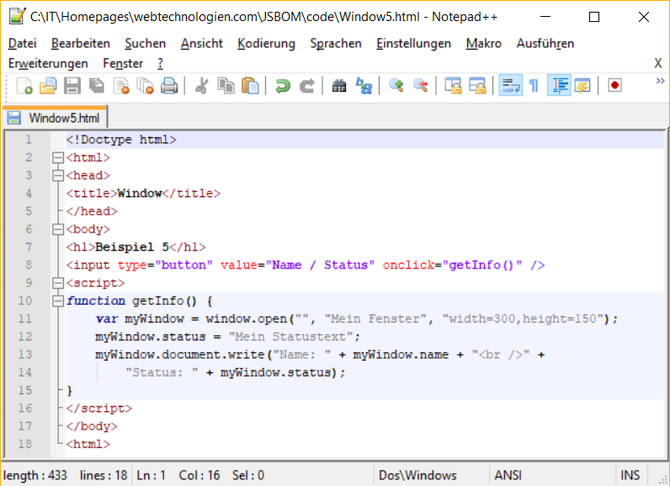Open the user-defined language icon
Viewport: 670px width, 486px height.
[x=583, y=86]
